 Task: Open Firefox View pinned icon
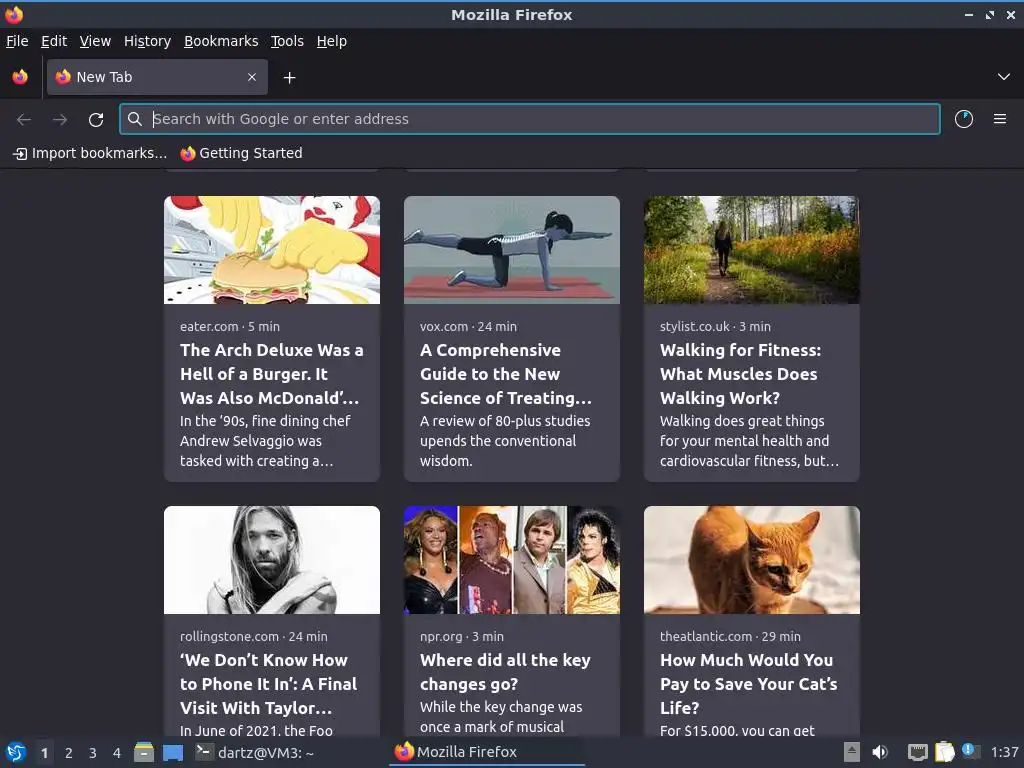20,77
